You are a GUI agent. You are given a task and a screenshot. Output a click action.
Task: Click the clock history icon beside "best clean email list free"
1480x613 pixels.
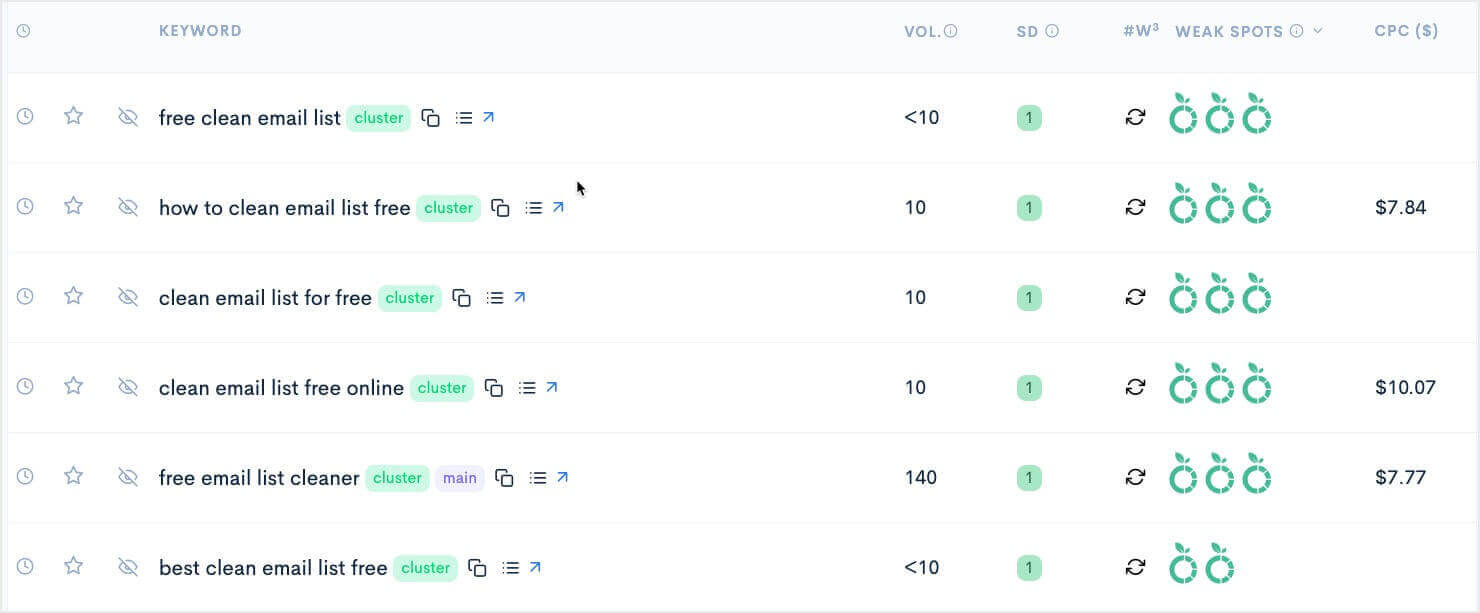tap(24, 566)
